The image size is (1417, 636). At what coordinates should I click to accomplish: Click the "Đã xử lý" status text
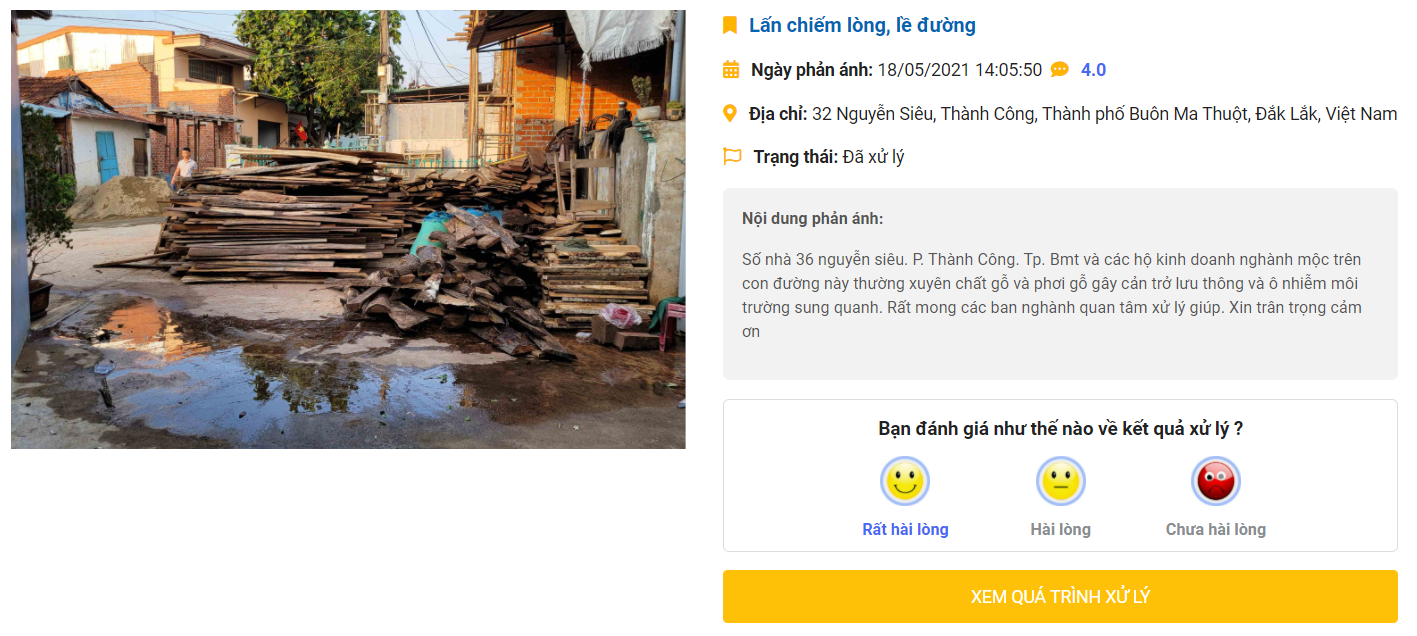(873, 157)
